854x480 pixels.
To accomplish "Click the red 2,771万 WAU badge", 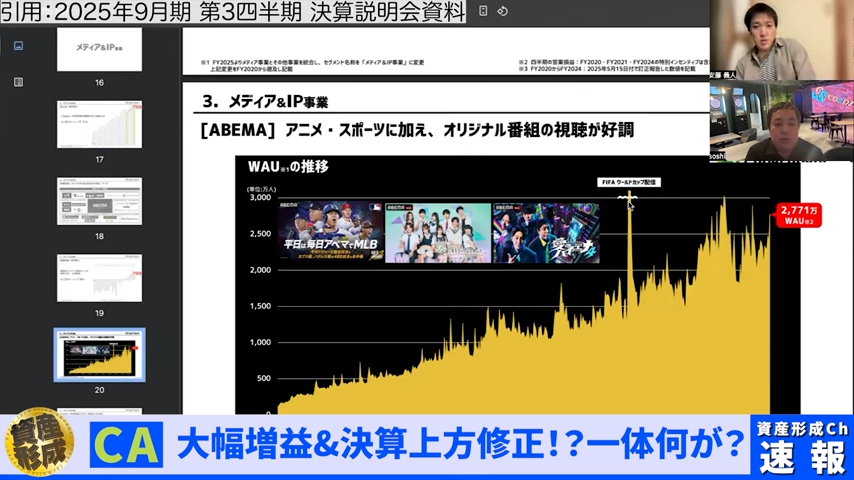I will (x=798, y=215).
